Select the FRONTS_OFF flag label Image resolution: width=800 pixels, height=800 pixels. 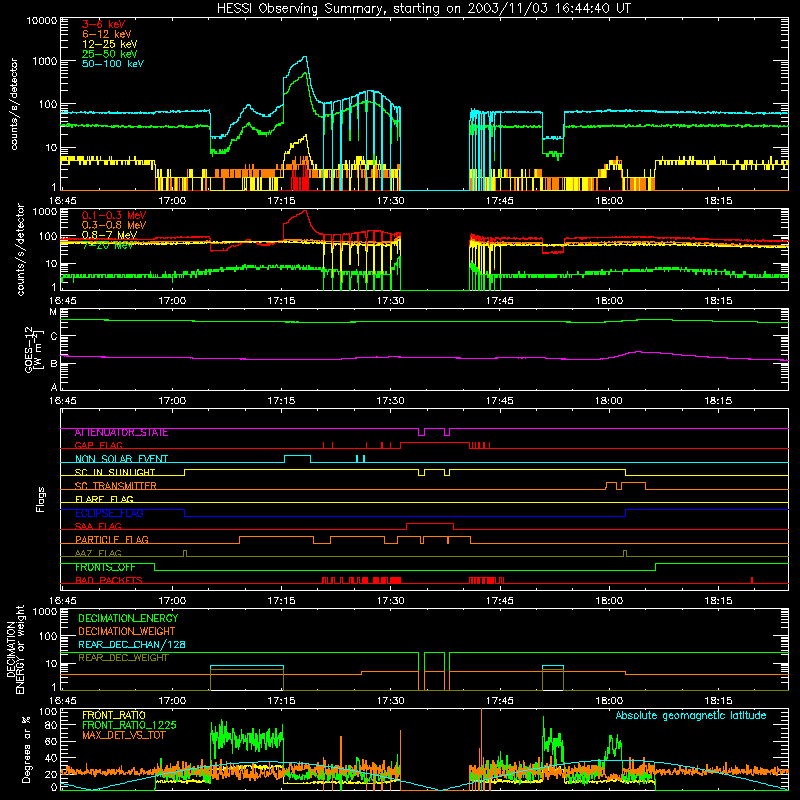point(105,567)
